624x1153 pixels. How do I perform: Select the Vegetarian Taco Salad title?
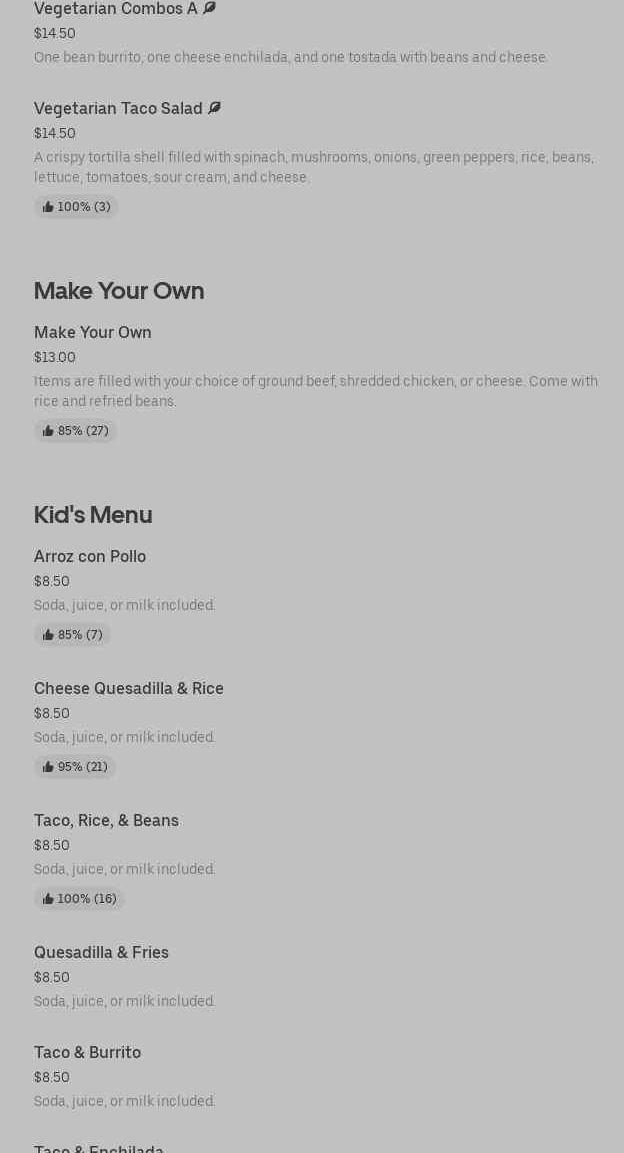point(118,108)
